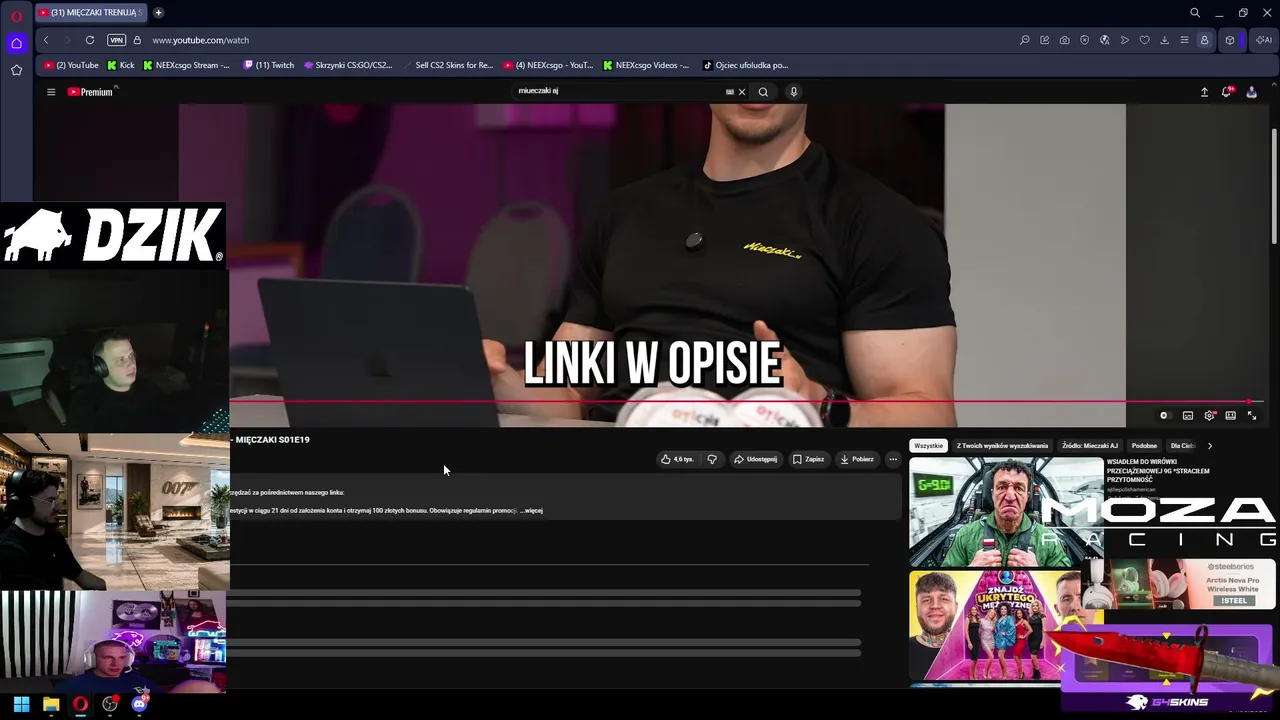Viewport: 1280px width, 720px height.
Task: Open the Ojciec ufoludka bookmark
Action: 746,65
